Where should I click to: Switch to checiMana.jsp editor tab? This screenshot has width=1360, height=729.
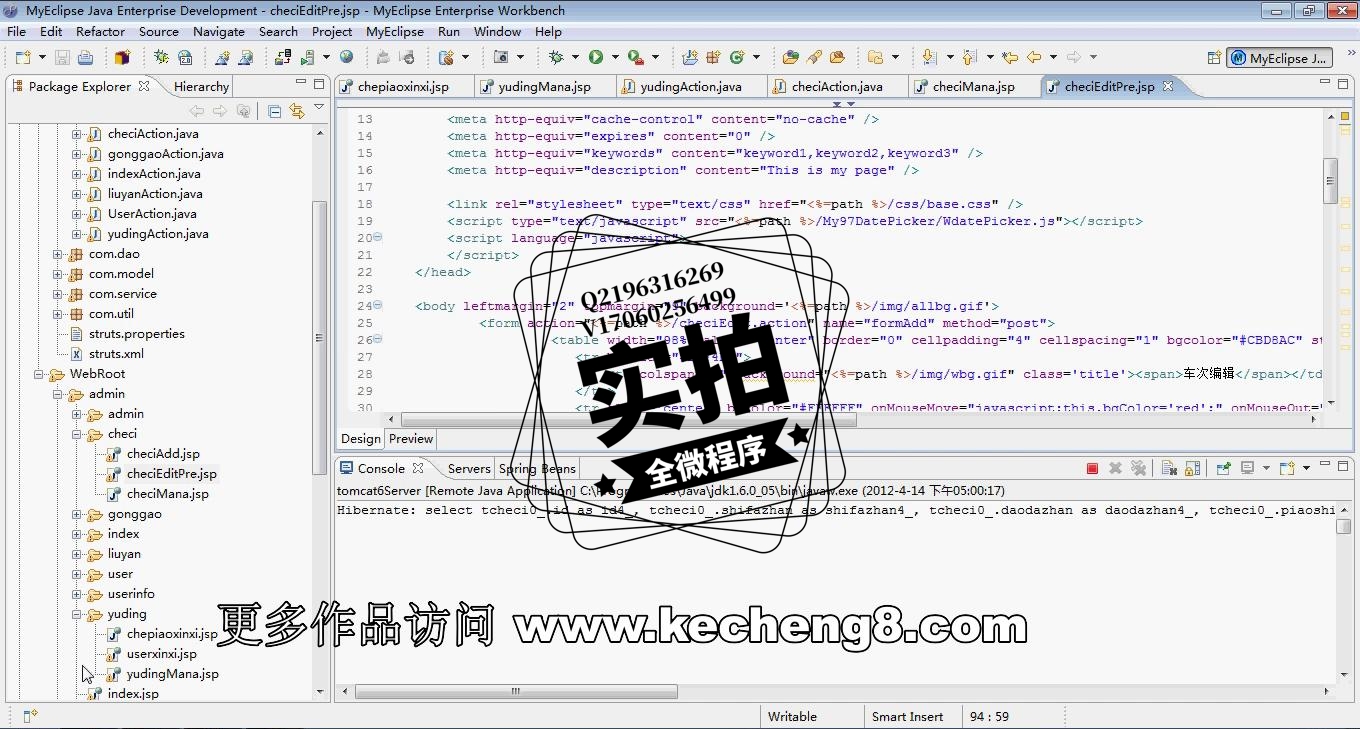(x=973, y=87)
